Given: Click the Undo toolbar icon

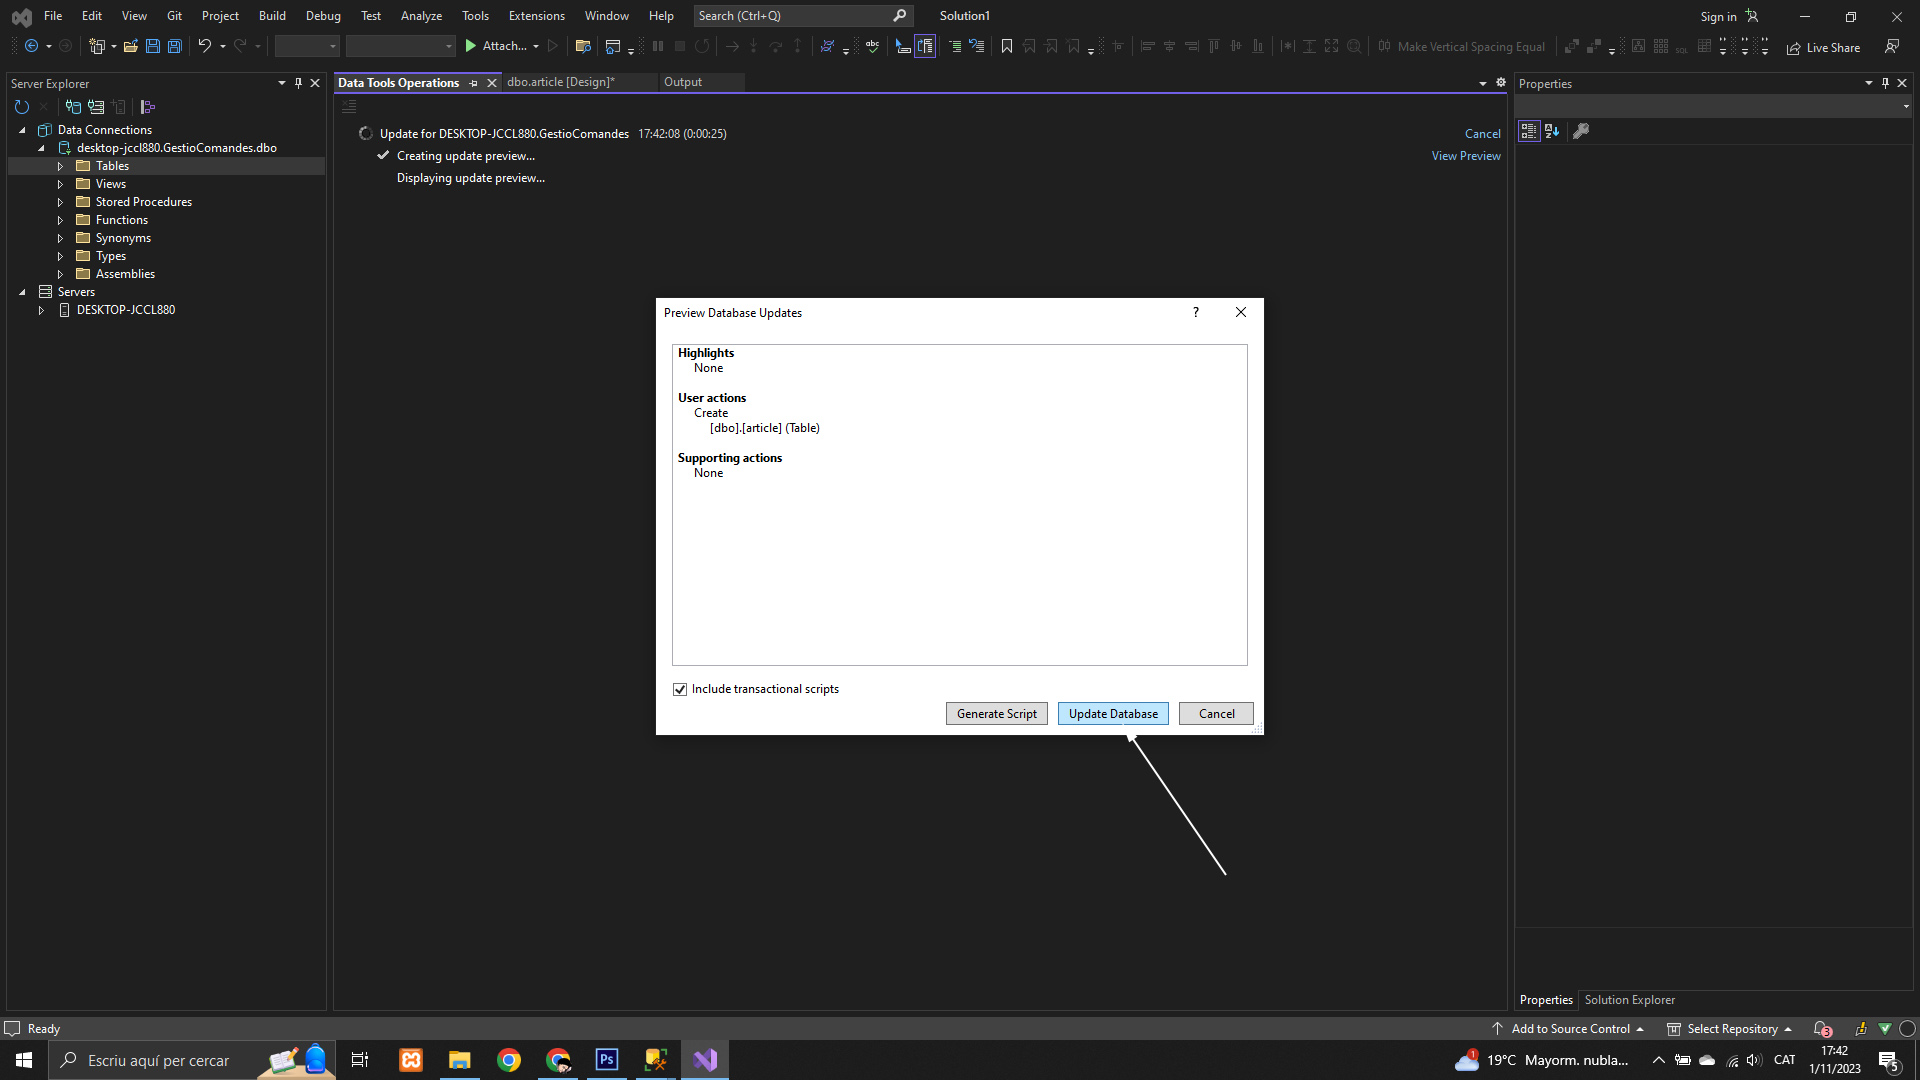Looking at the screenshot, I should [x=204, y=46].
